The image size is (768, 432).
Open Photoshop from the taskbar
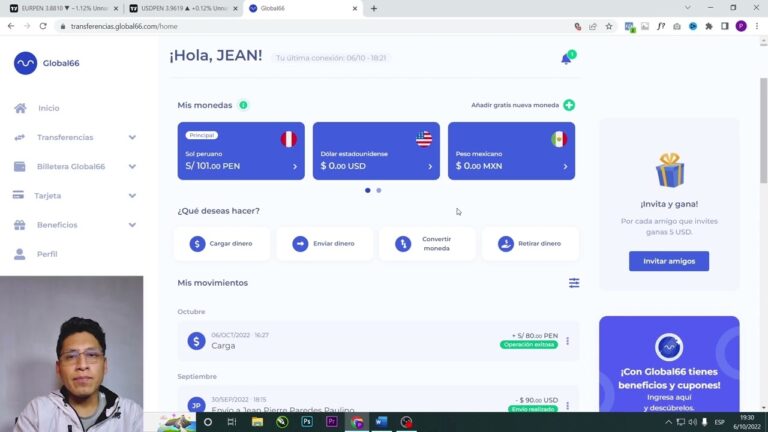[x=307, y=422]
